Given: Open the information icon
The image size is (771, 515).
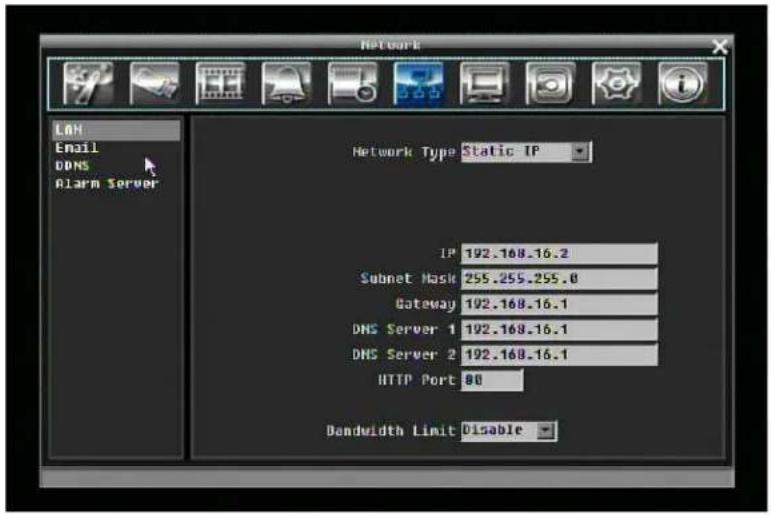Looking at the screenshot, I should 682,83.
